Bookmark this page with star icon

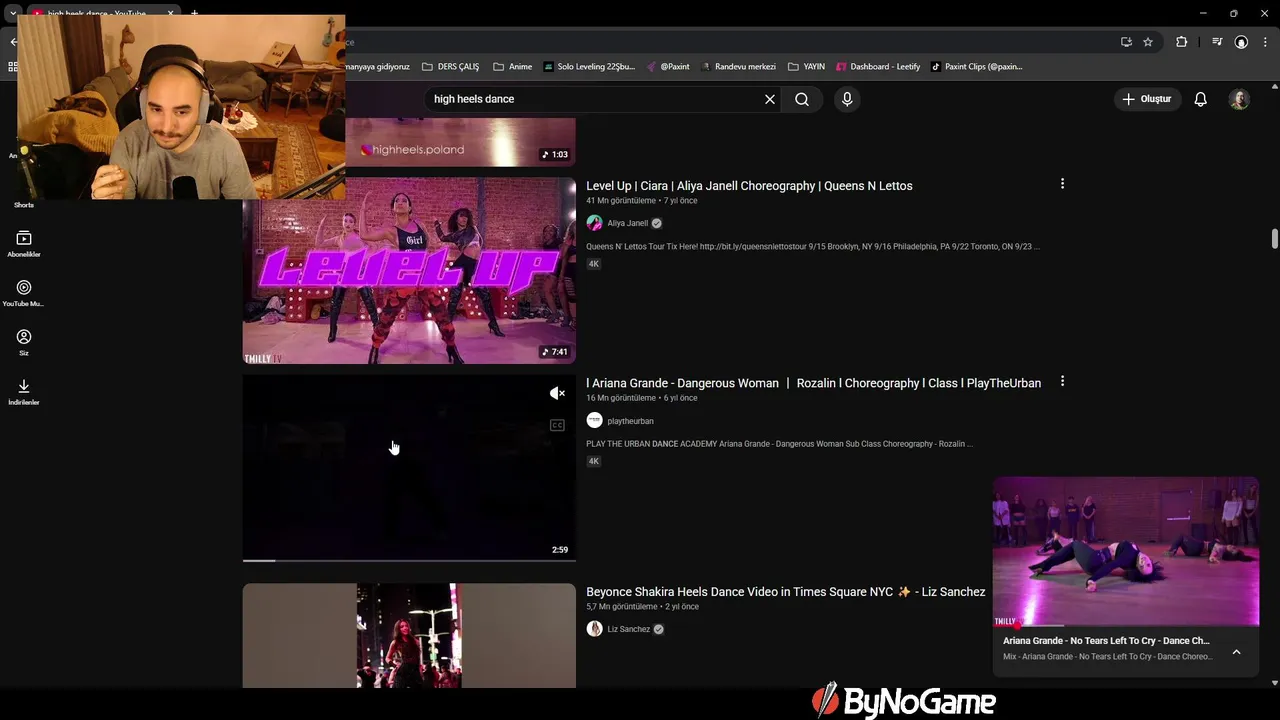(x=1148, y=42)
